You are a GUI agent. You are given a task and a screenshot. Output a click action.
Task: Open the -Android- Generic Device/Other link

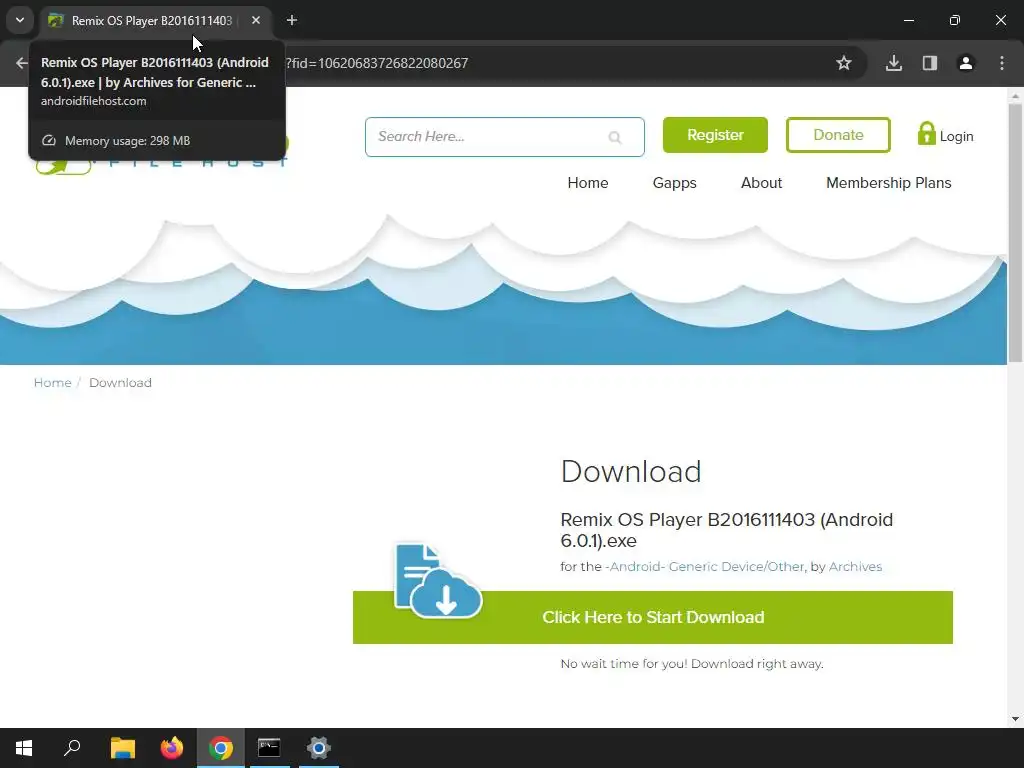click(x=705, y=566)
